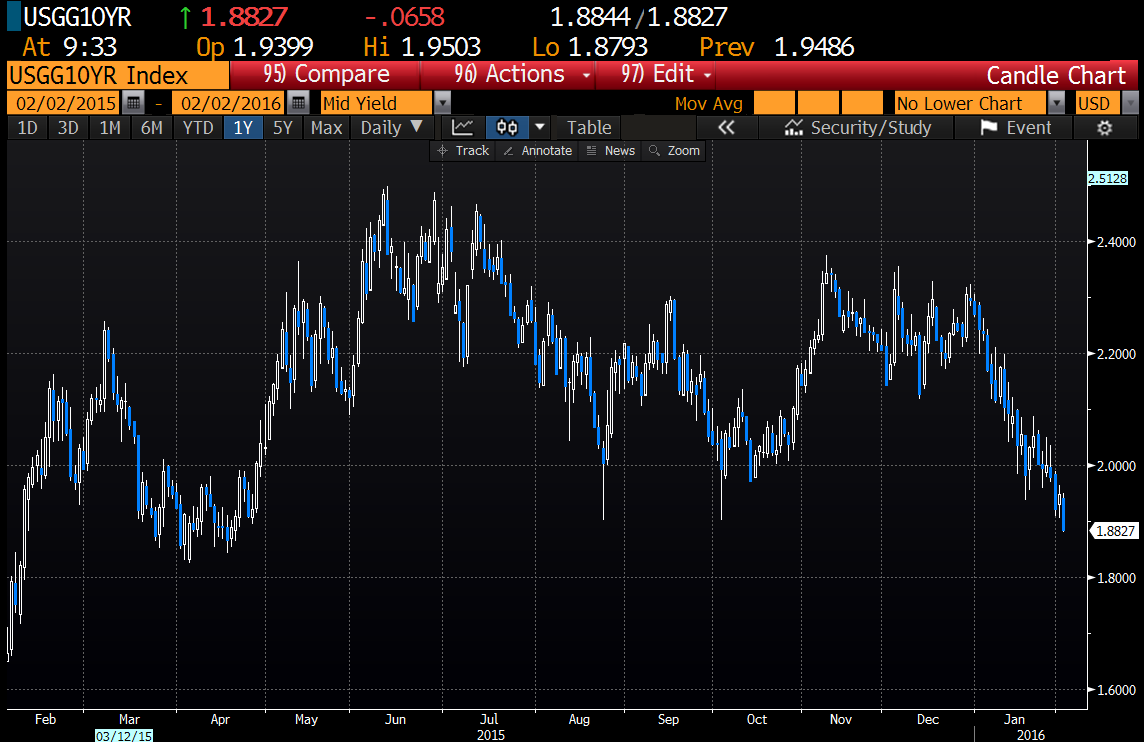This screenshot has height=742, width=1144.
Task: Expand the No Lower Chart dropdown
Action: [x=1056, y=103]
